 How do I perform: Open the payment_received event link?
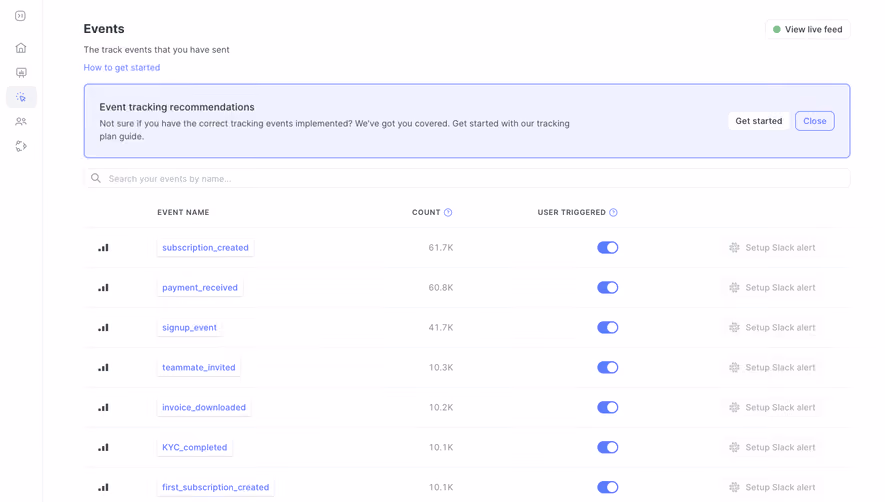pyautogui.click(x=200, y=287)
